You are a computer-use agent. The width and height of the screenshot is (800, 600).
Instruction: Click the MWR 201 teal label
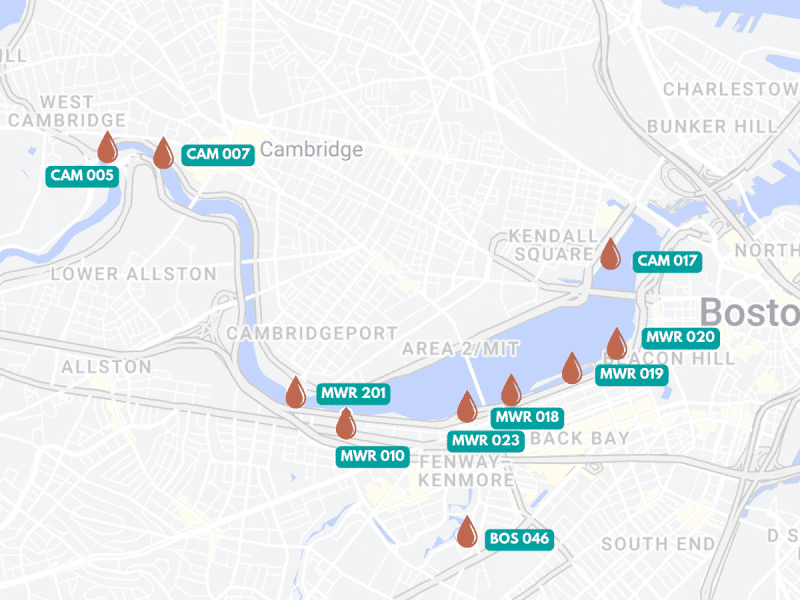[354, 393]
